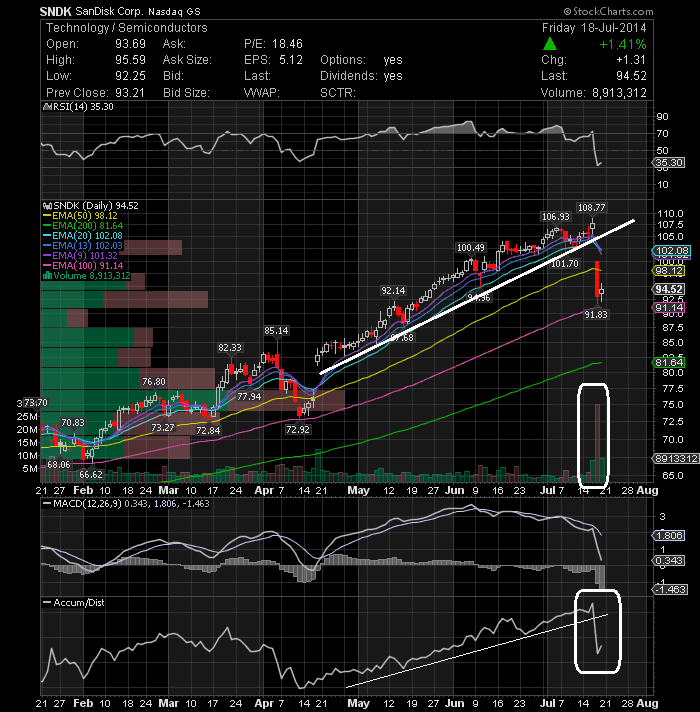Viewport: 700px width, 712px height.
Task: Click the 81.64 green tag on price axis
Action: [x=669, y=362]
